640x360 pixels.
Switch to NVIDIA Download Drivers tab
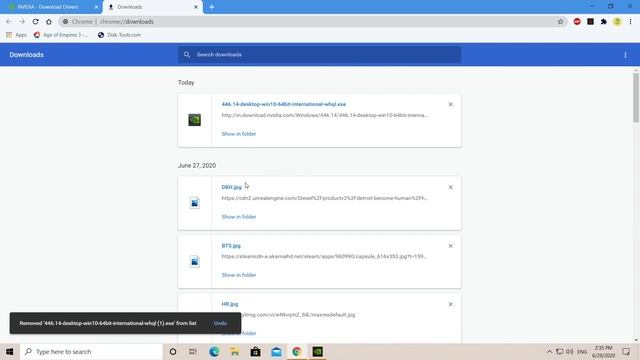click(48, 7)
